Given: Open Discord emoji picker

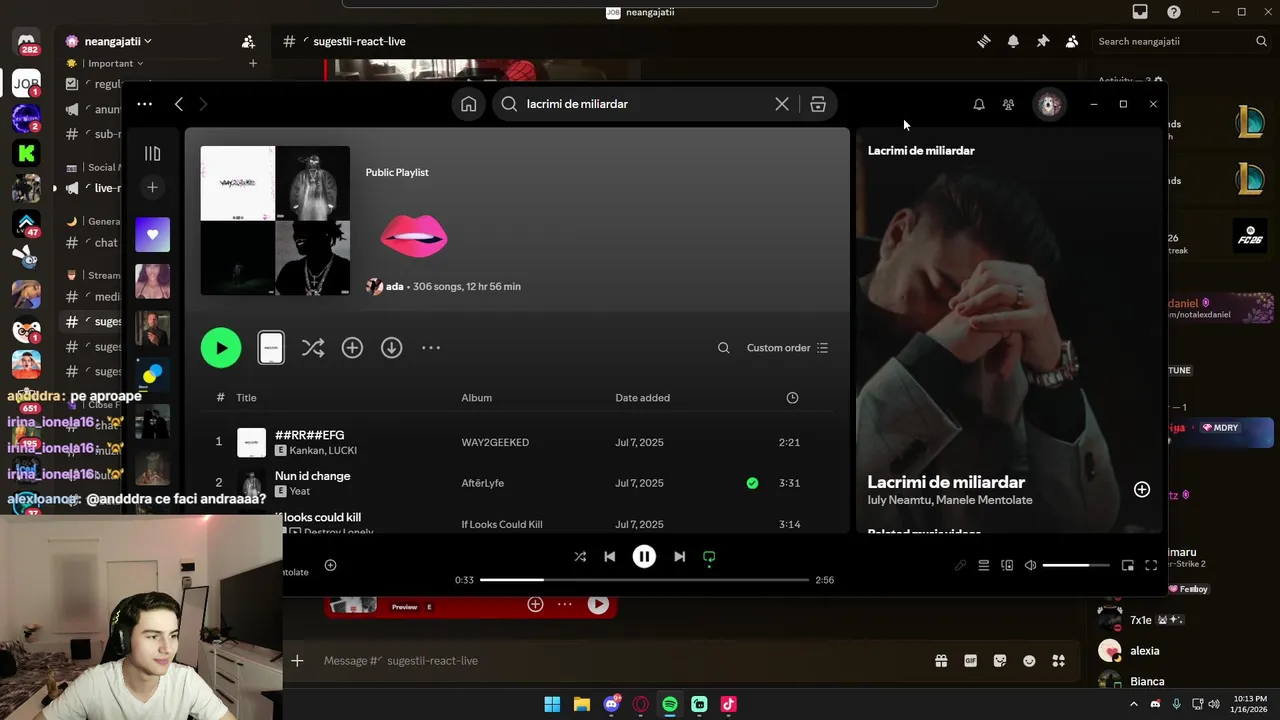Looking at the screenshot, I should click(1029, 661).
